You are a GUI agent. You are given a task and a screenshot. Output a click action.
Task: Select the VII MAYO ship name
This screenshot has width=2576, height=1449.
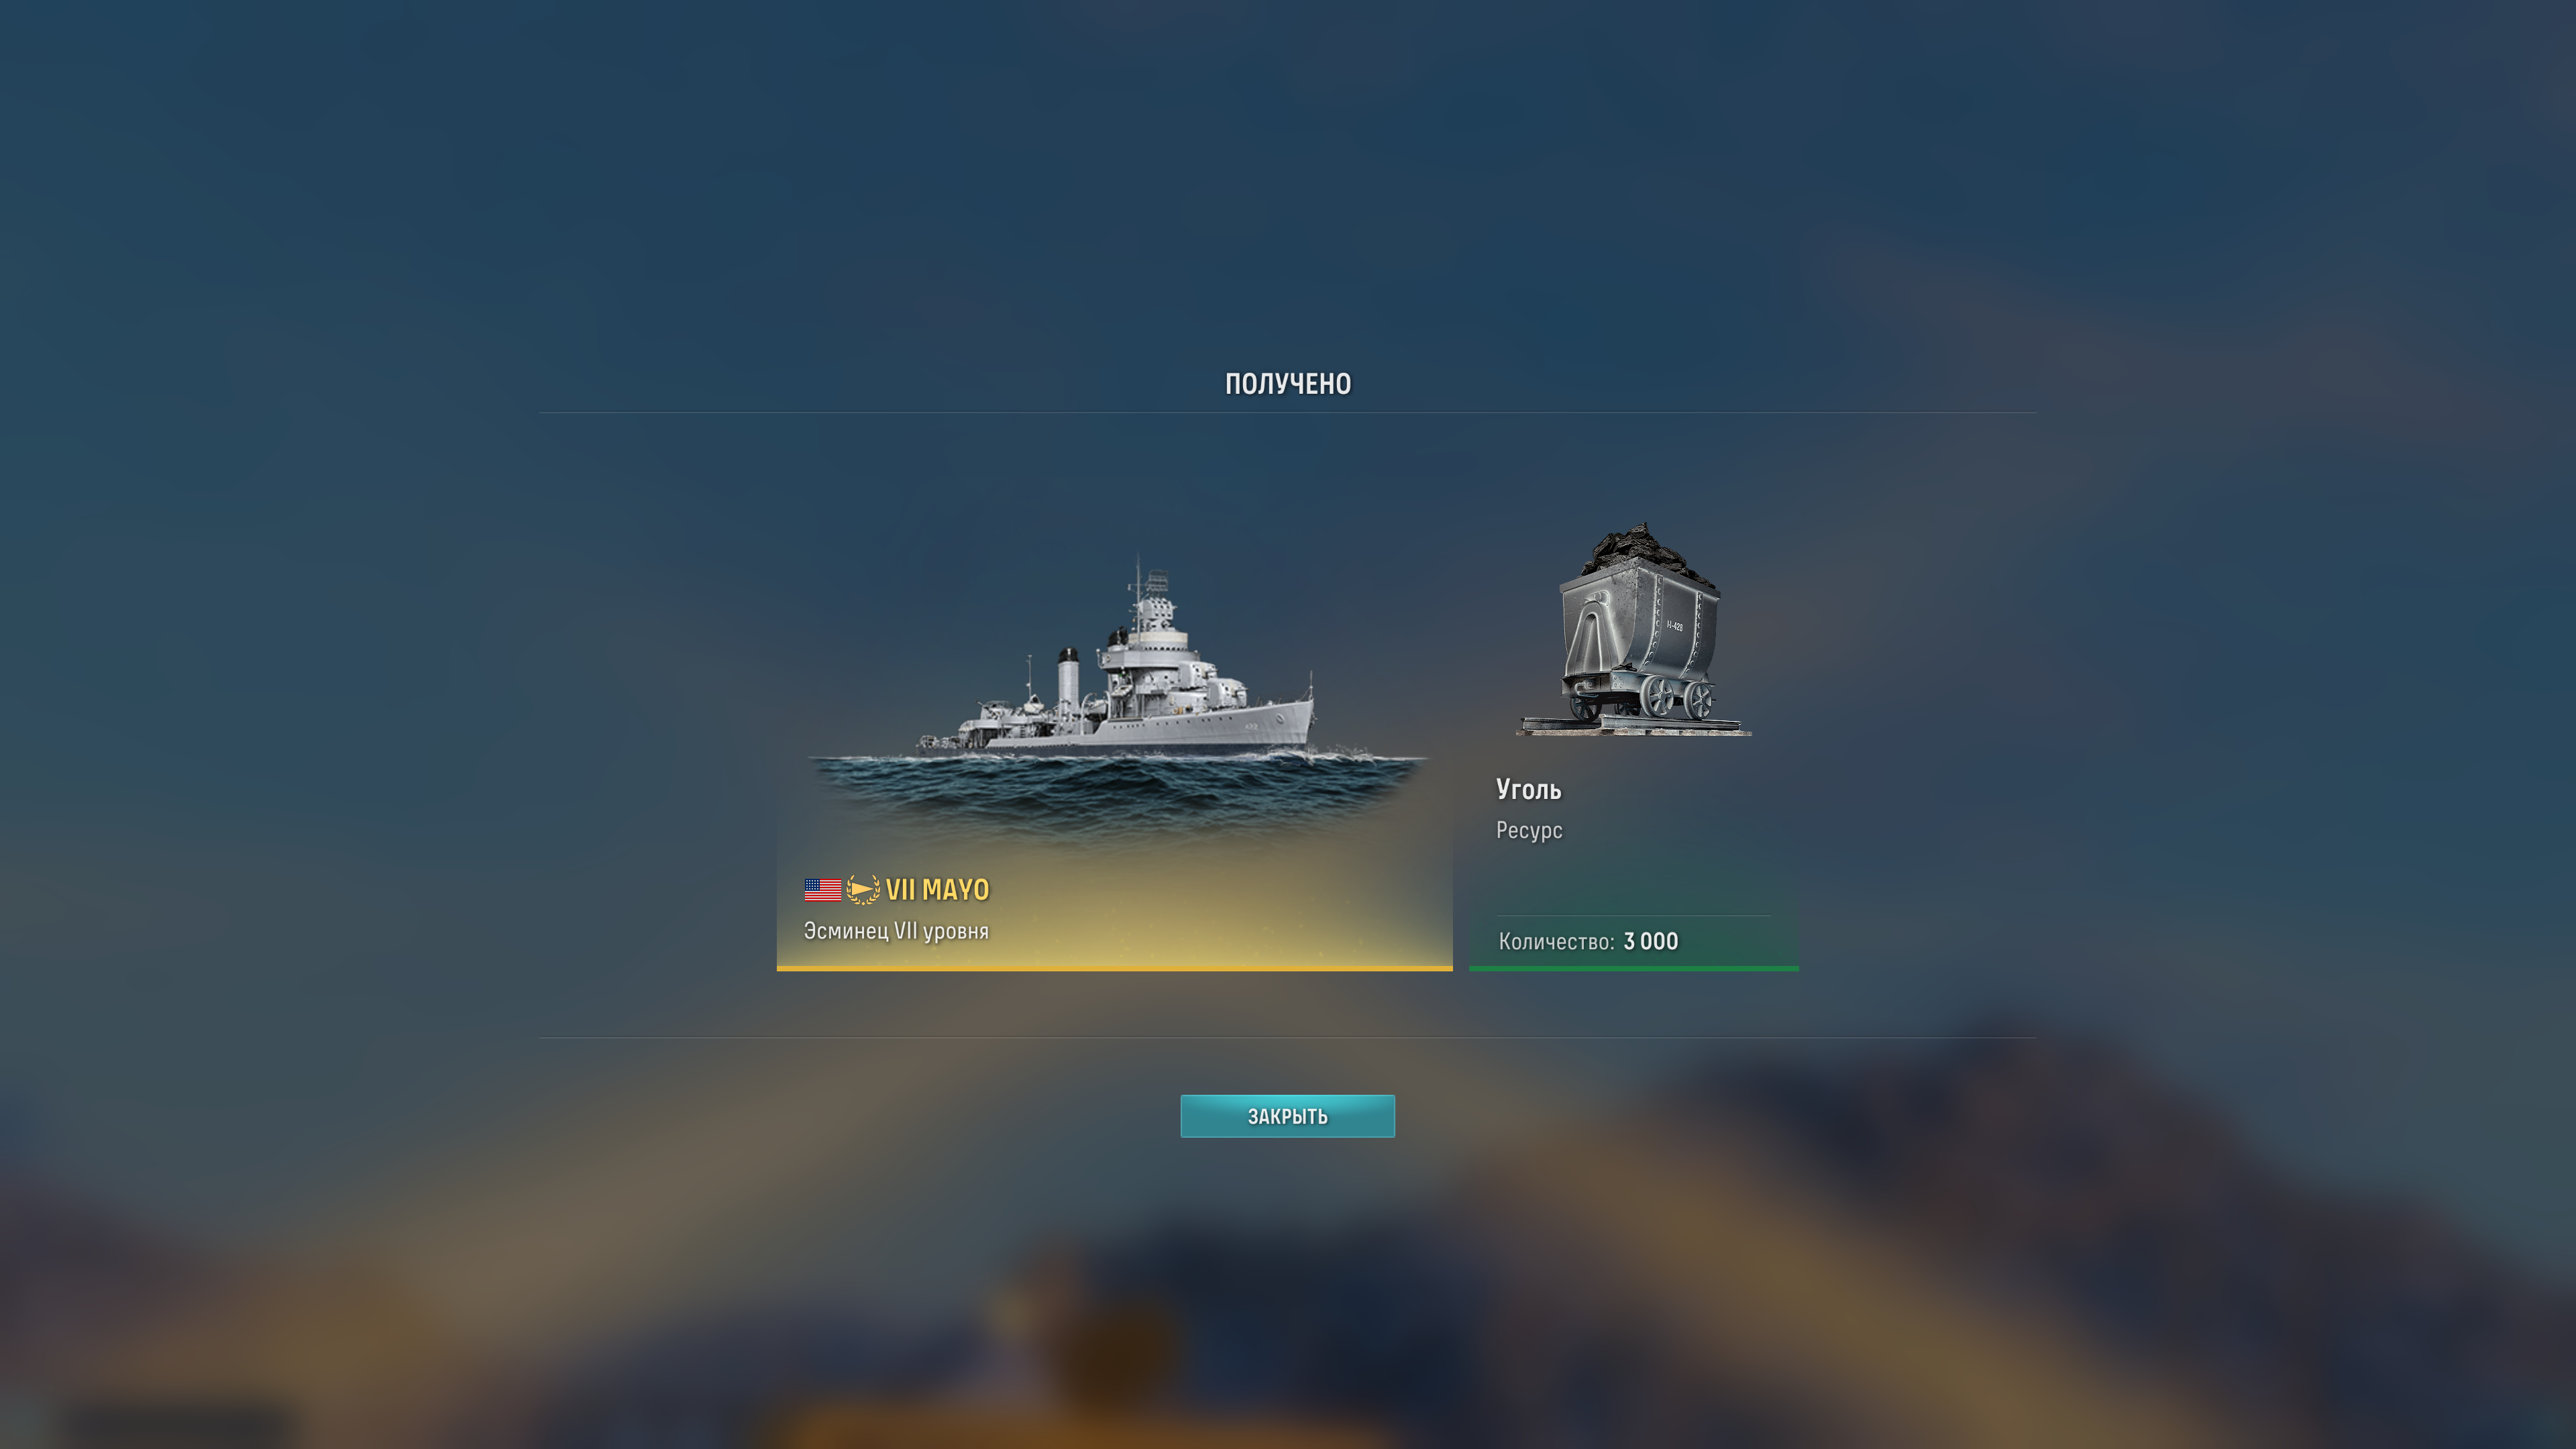click(937, 889)
